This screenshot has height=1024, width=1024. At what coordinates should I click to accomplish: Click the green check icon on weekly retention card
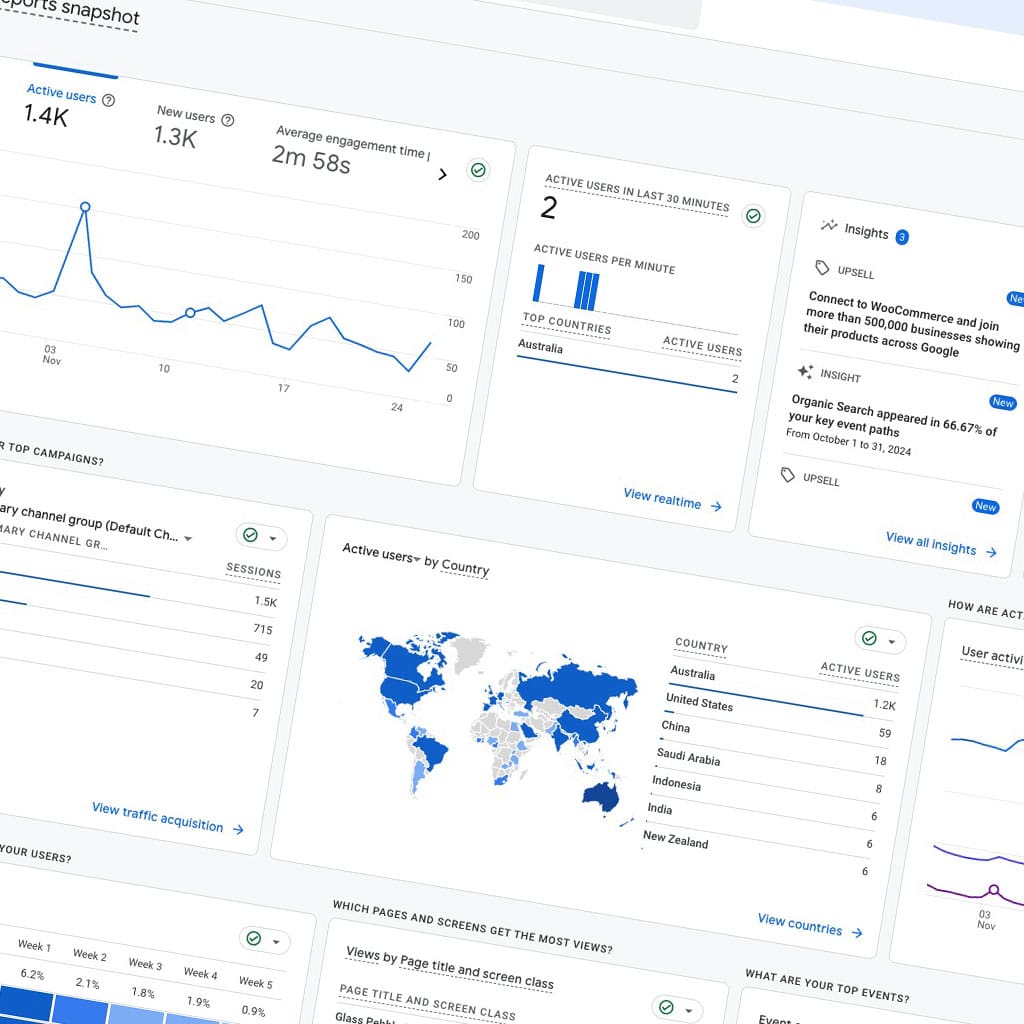point(253,938)
